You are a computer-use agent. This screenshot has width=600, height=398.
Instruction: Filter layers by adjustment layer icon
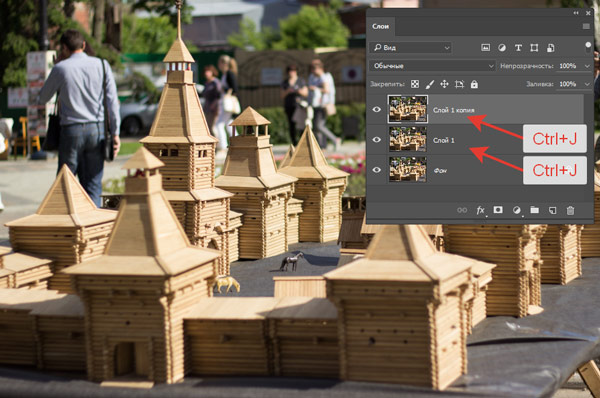(502, 48)
